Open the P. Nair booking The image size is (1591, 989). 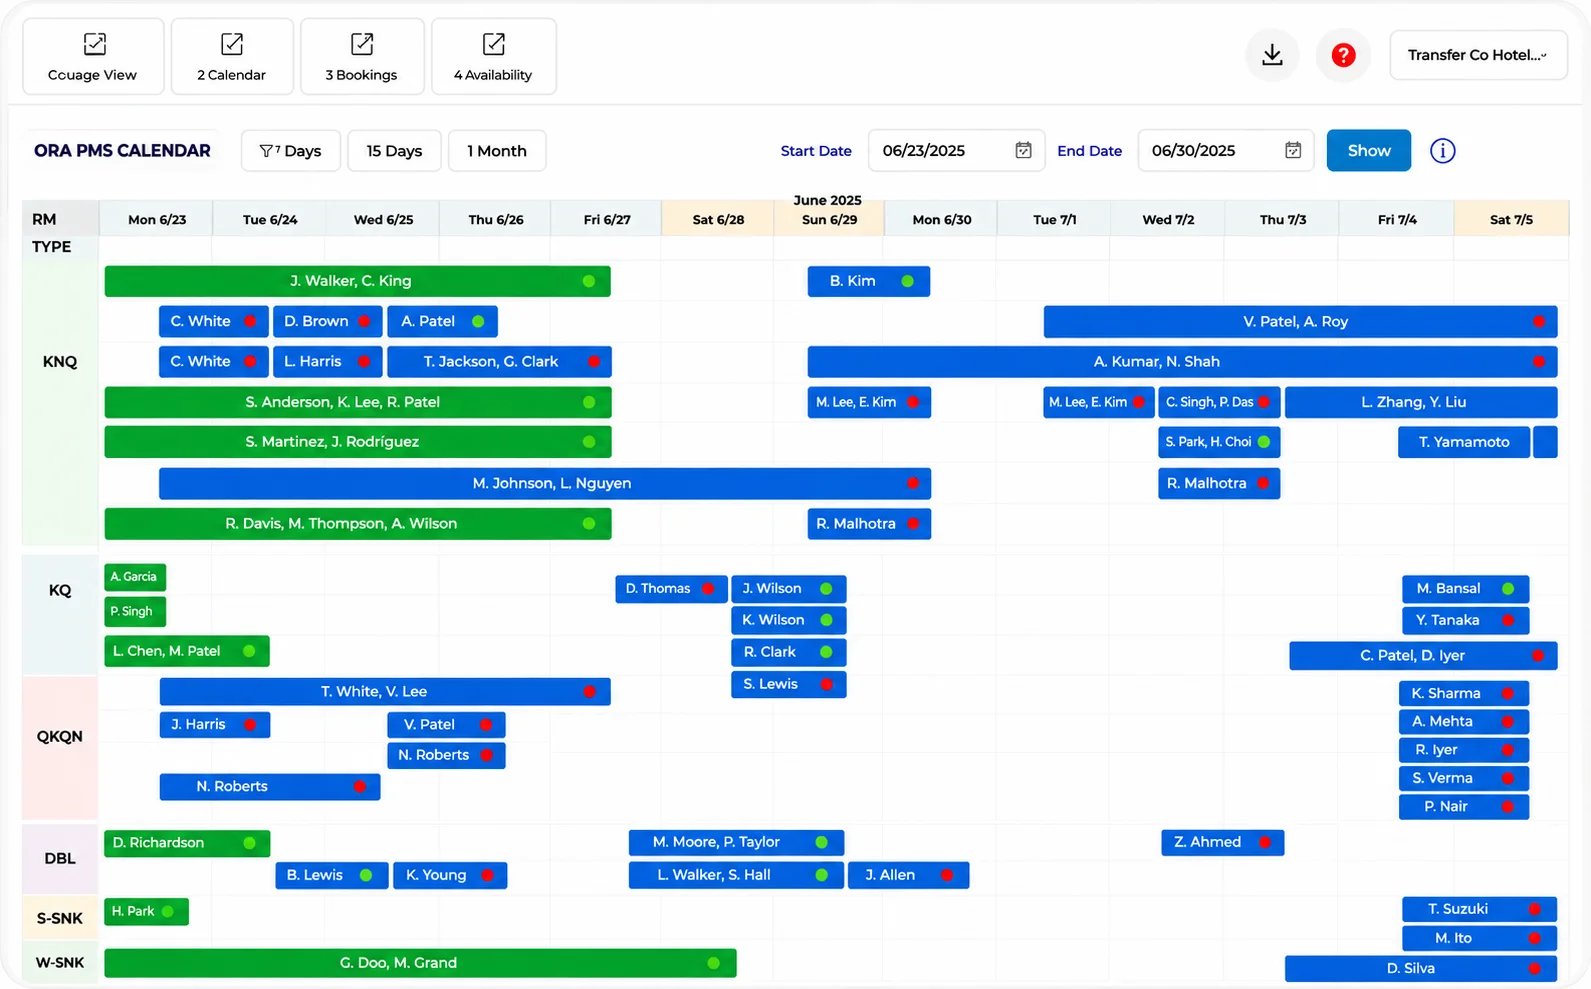coord(1464,806)
